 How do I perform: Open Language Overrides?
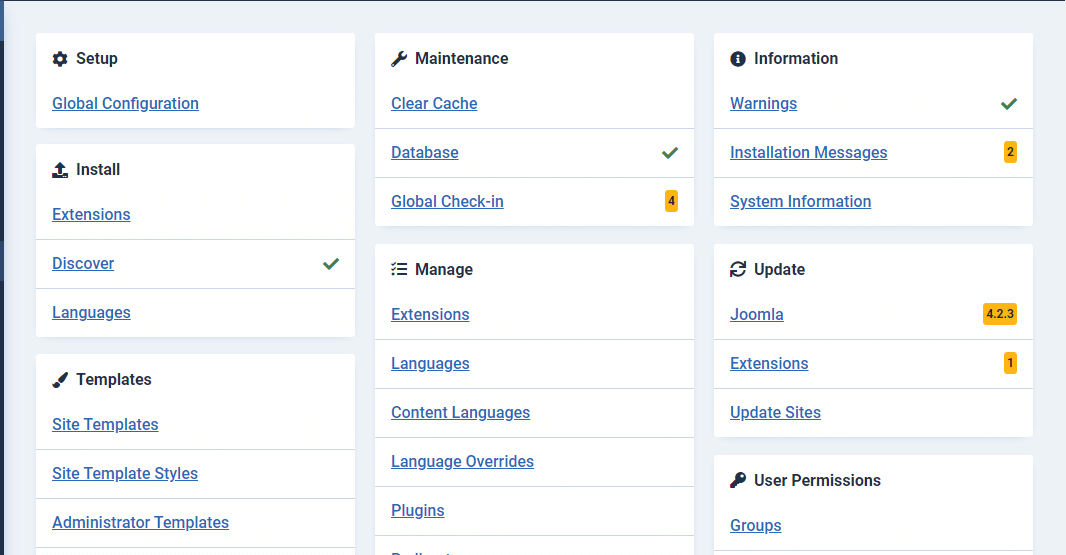[x=462, y=461]
